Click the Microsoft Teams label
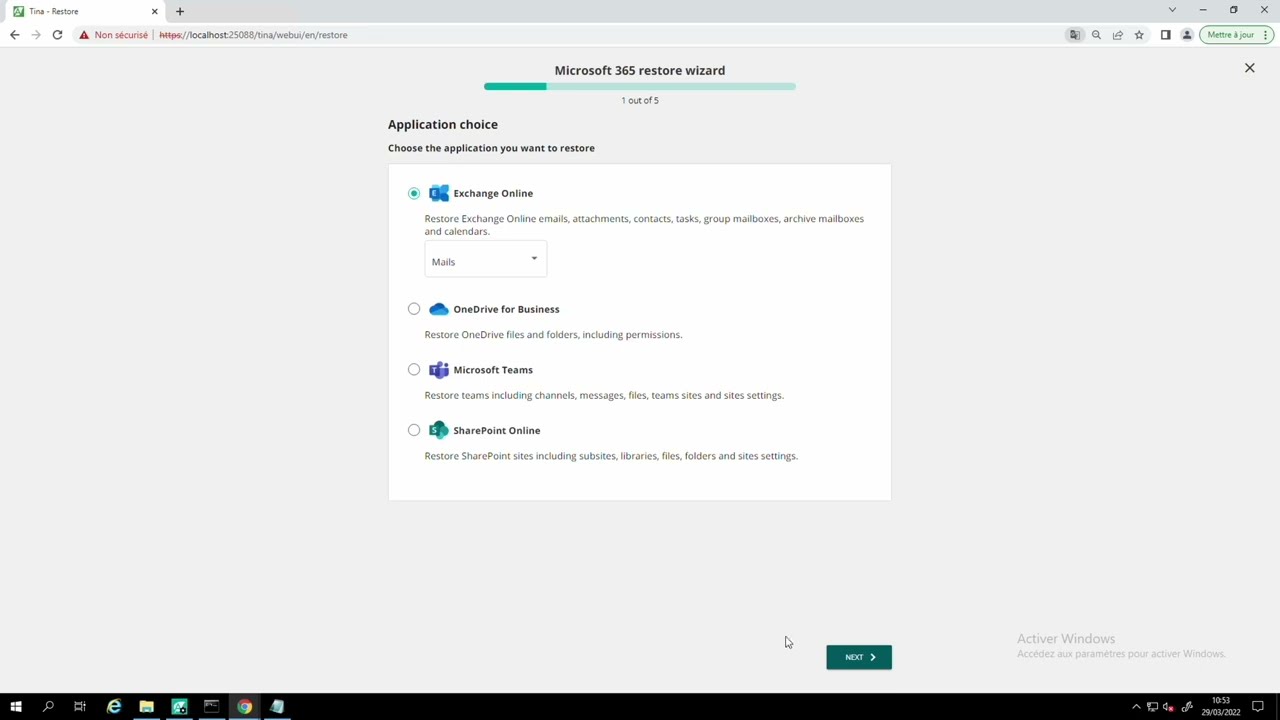Image resolution: width=1280 pixels, height=720 pixels. [493, 370]
